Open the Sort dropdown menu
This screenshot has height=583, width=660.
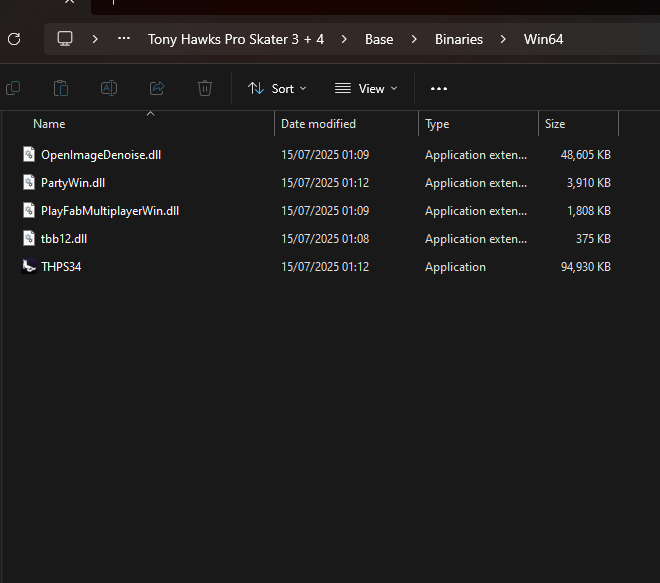click(277, 88)
